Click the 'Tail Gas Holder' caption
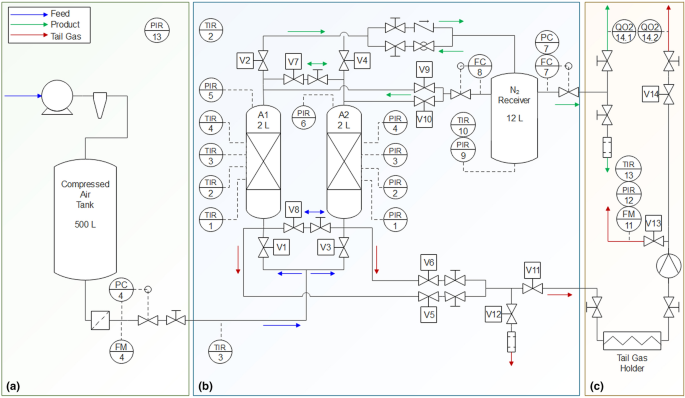685x398 pixels. pos(632,363)
